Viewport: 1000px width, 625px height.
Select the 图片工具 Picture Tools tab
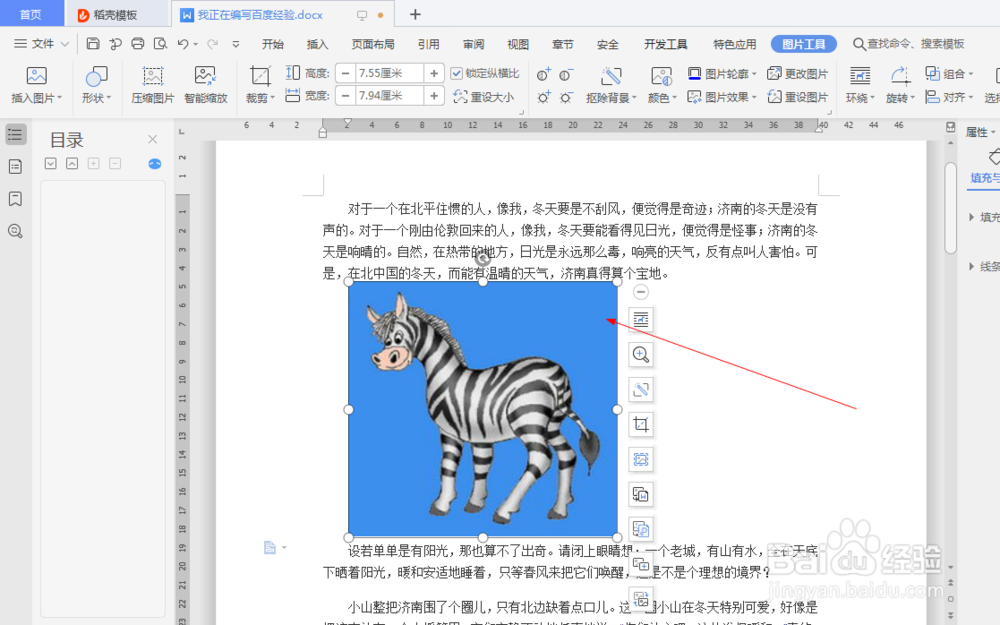click(x=804, y=44)
